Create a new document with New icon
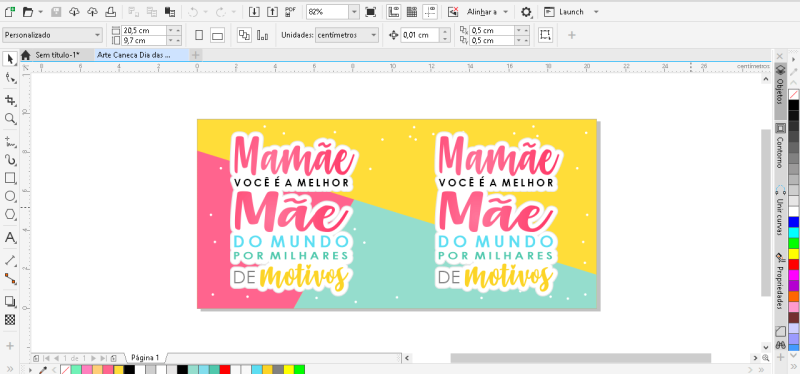The image size is (800, 374). [9, 12]
